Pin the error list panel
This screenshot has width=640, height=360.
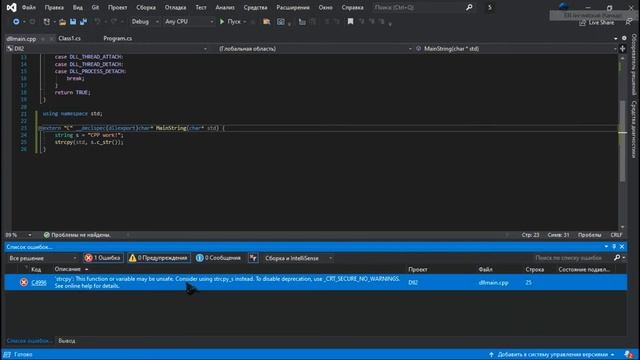(x=614, y=247)
